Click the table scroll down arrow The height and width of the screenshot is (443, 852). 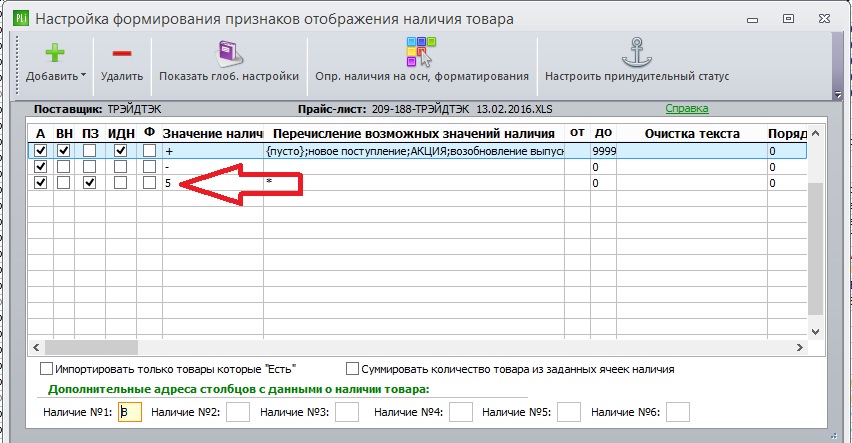tap(815, 331)
